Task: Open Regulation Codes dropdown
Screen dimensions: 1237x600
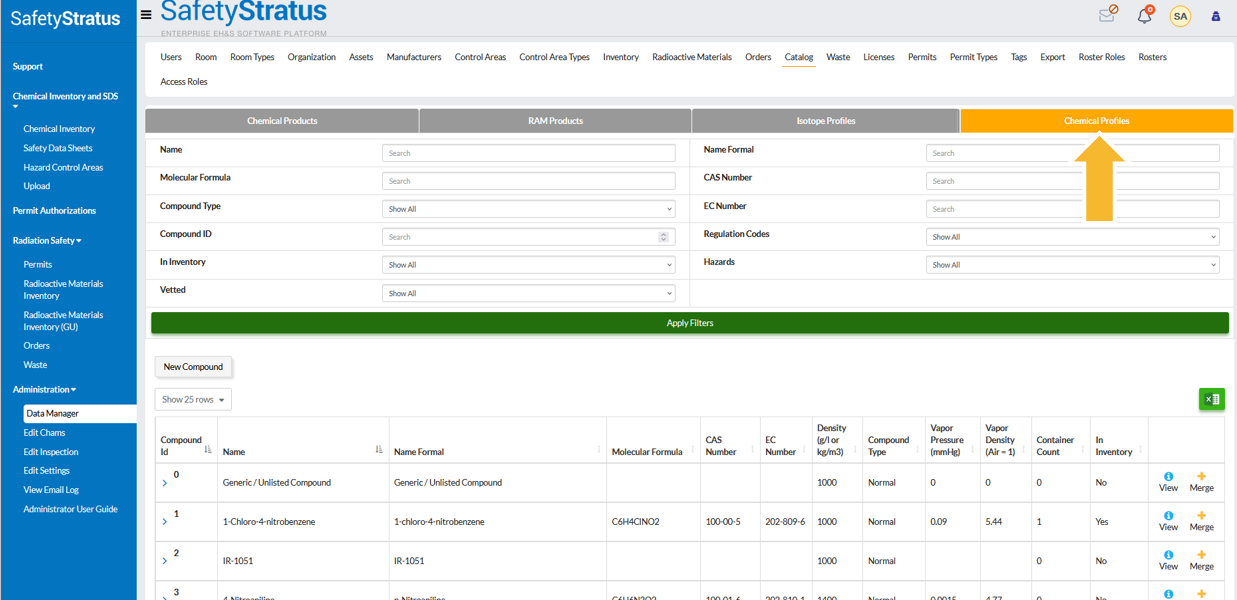Action: 1072,237
